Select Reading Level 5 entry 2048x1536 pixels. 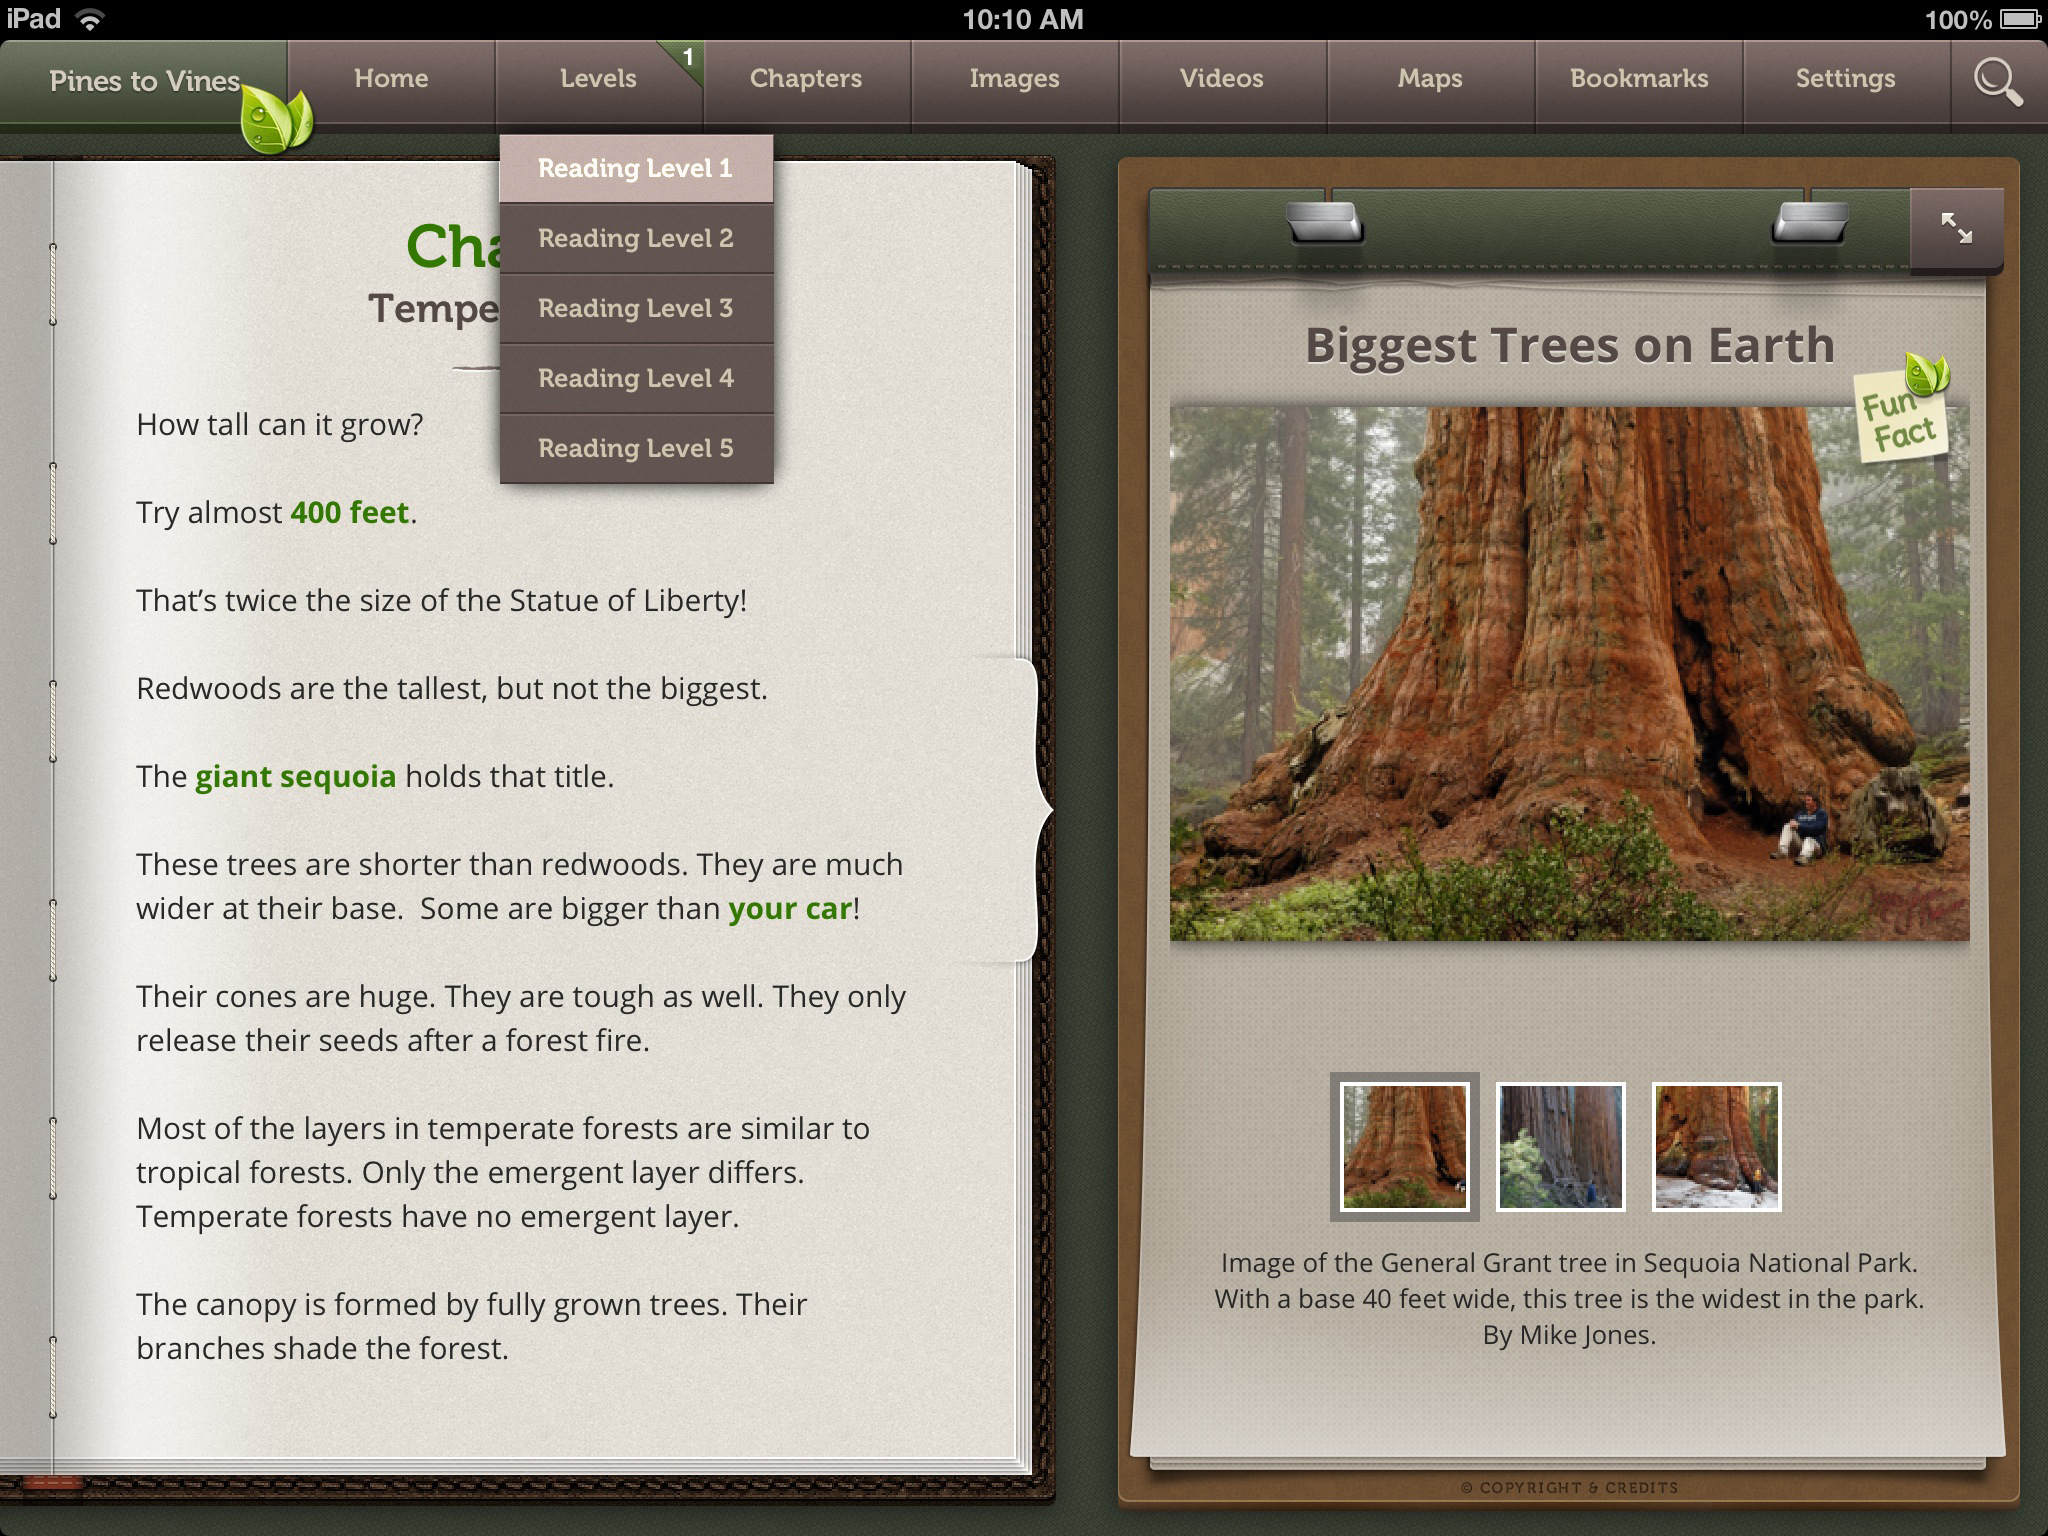(x=636, y=448)
